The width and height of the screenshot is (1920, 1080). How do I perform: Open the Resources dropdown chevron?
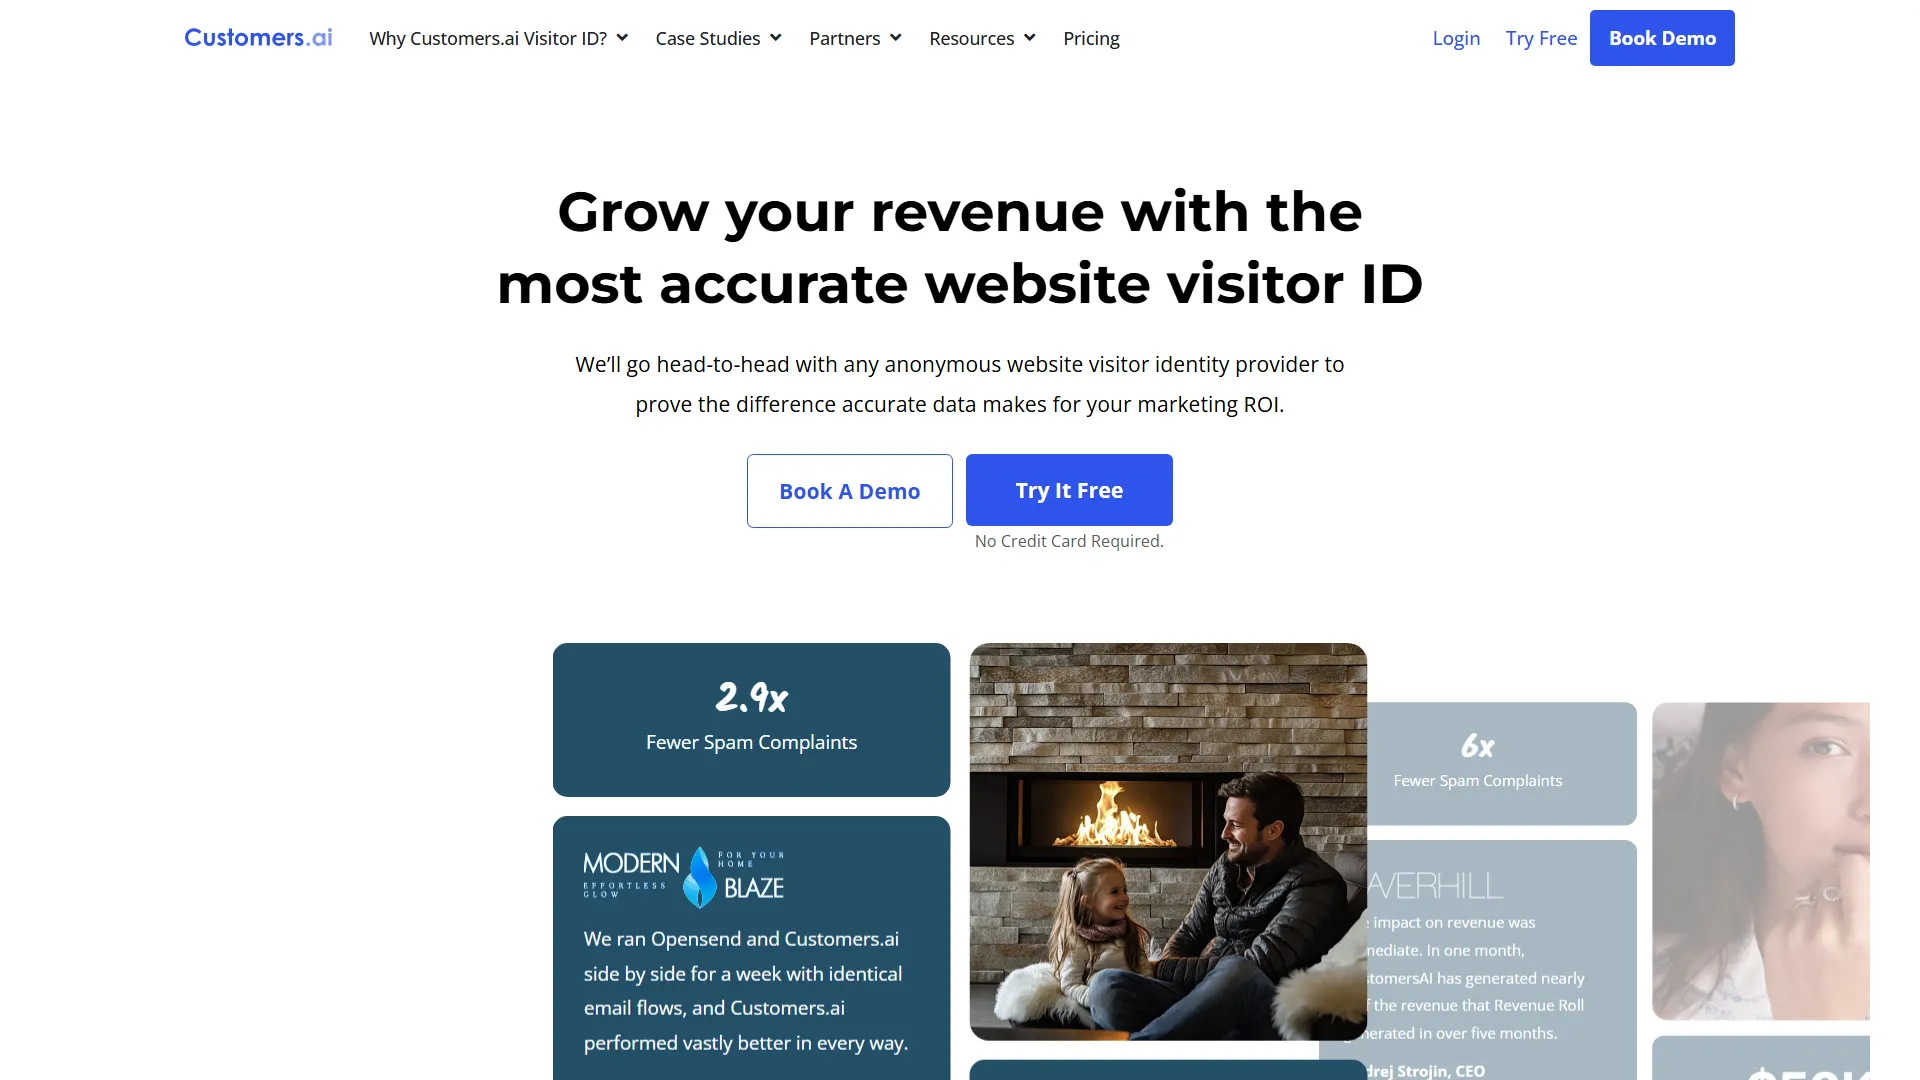point(1029,38)
